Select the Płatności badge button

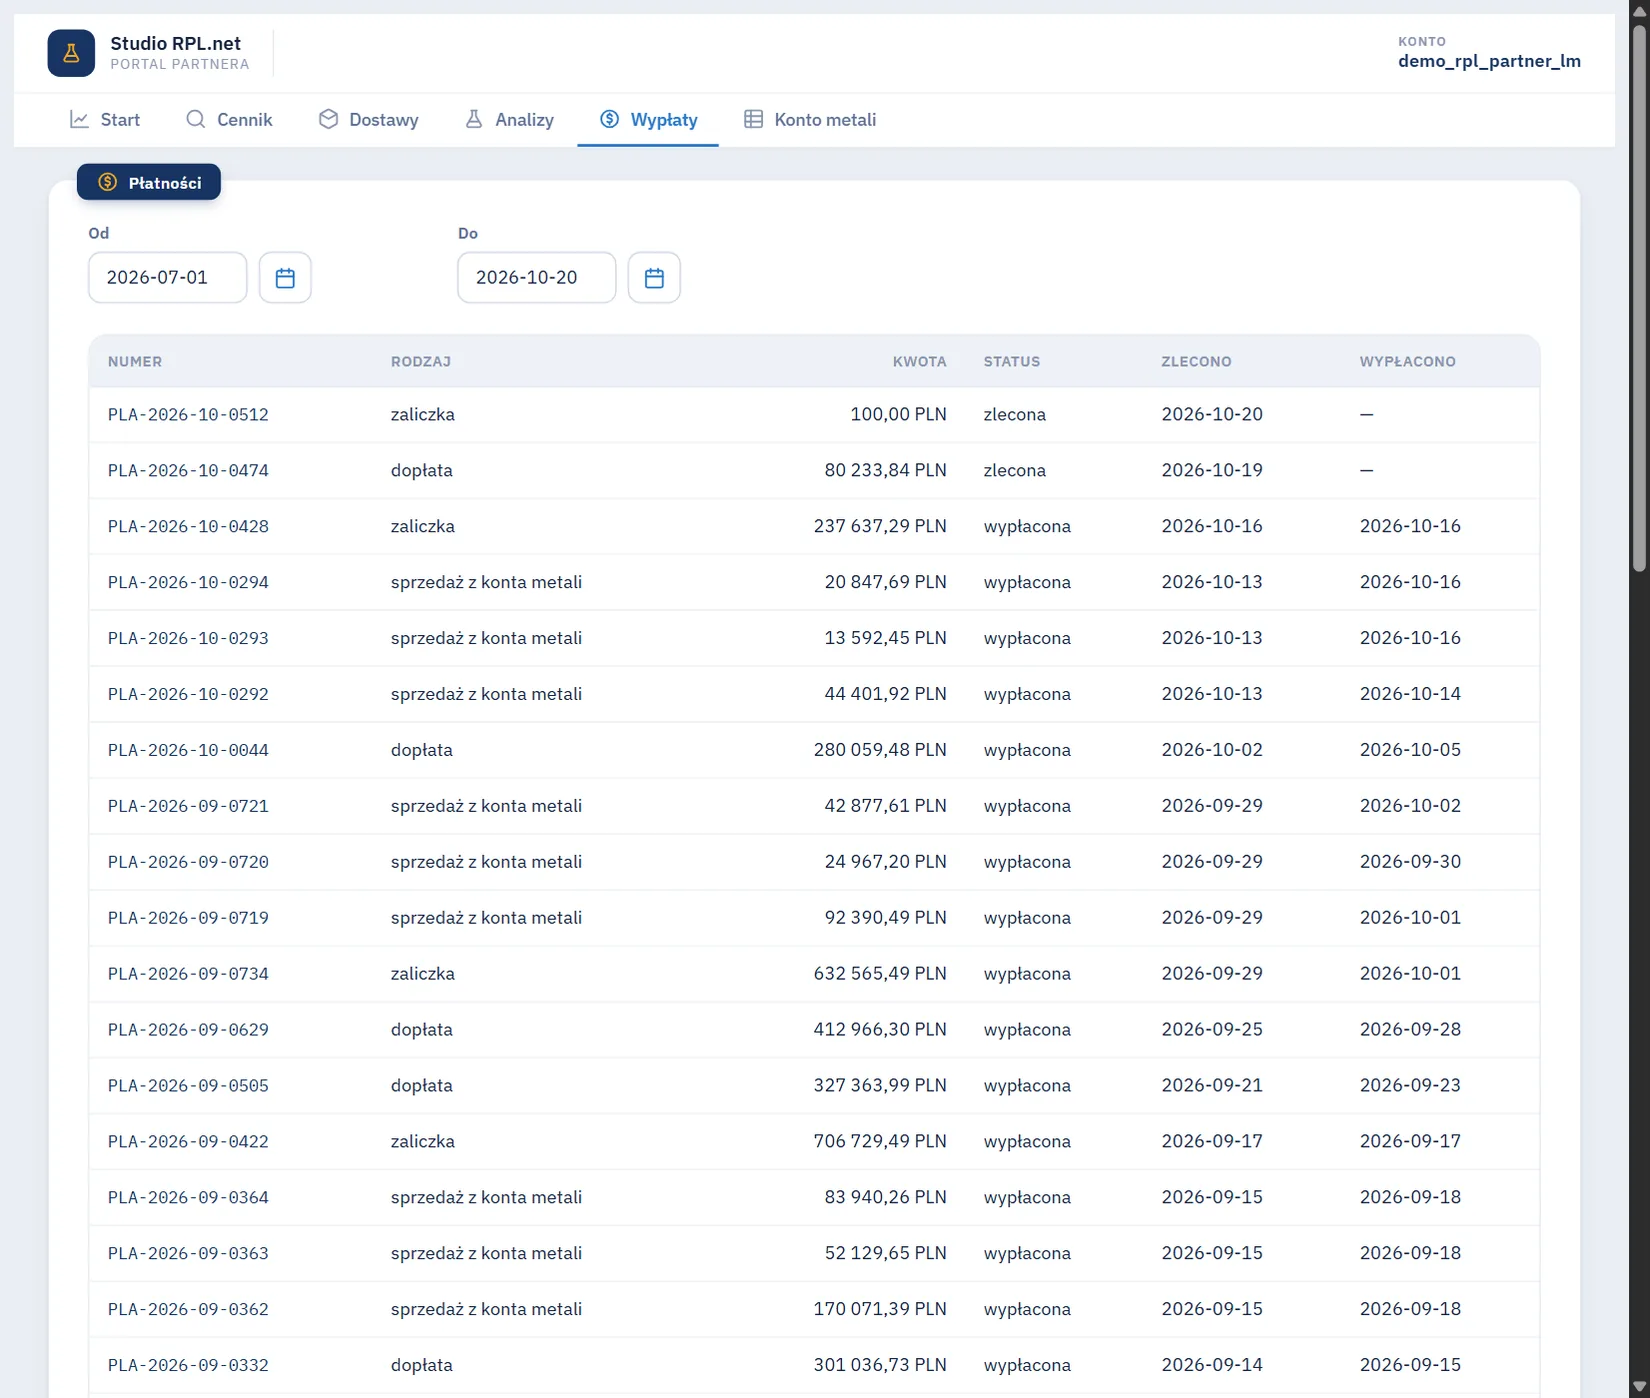pos(149,183)
